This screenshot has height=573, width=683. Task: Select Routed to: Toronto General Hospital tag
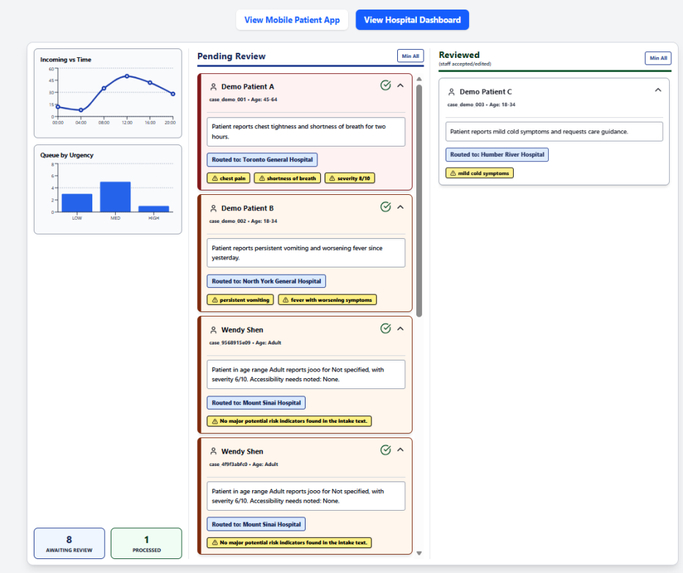point(262,159)
